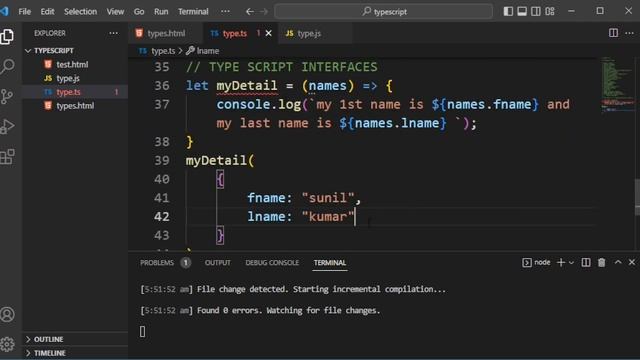640x360 pixels.
Task: Click type.ts breadcrumb item
Action: pyautogui.click(x=158, y=51)
